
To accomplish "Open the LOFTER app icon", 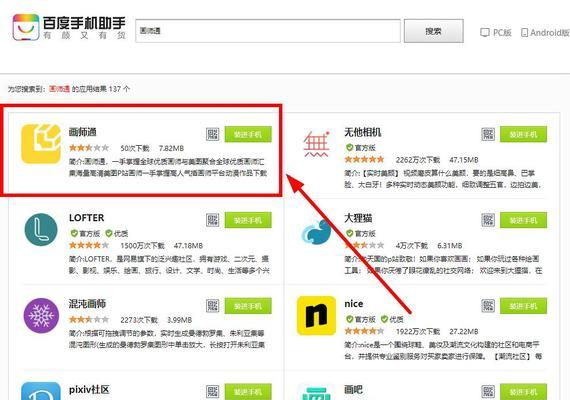I will click(x=41, y=230).
